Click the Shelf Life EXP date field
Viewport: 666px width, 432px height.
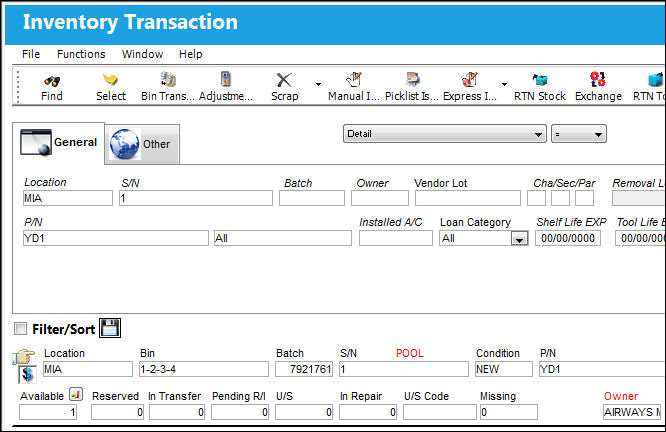tap(568, 238)
